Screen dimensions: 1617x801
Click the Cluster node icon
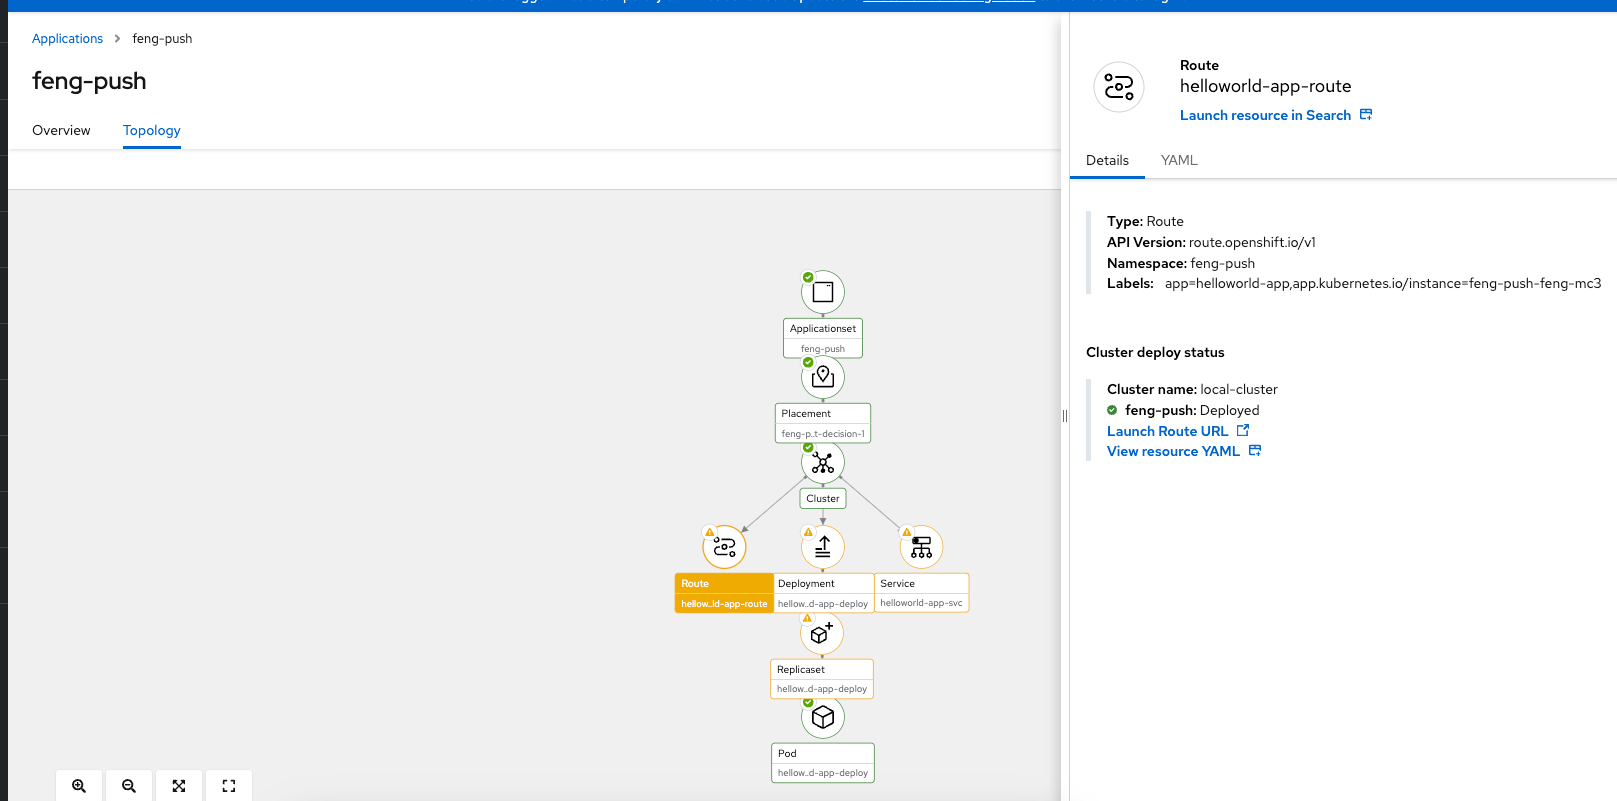coord(823,463)
